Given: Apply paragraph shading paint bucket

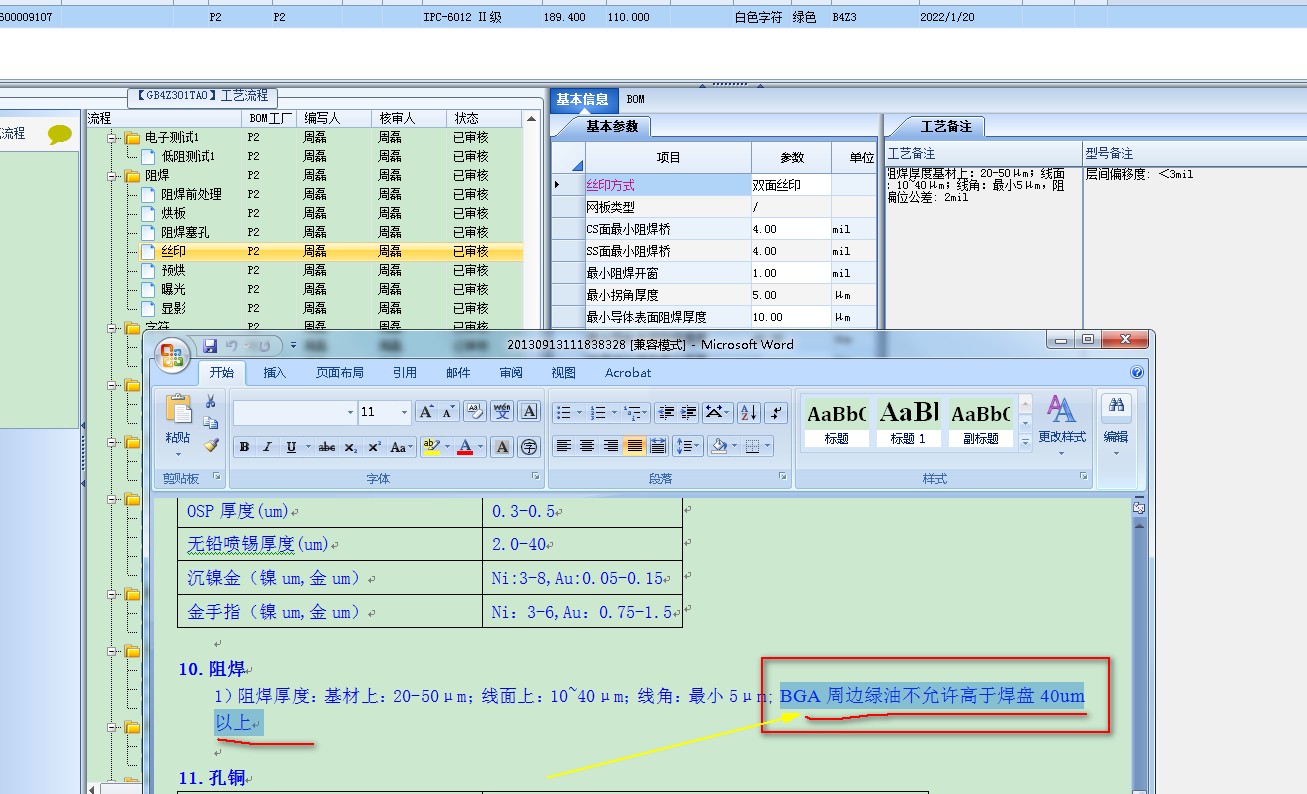Looking at the screenshot, I should (x=718, y=446).
